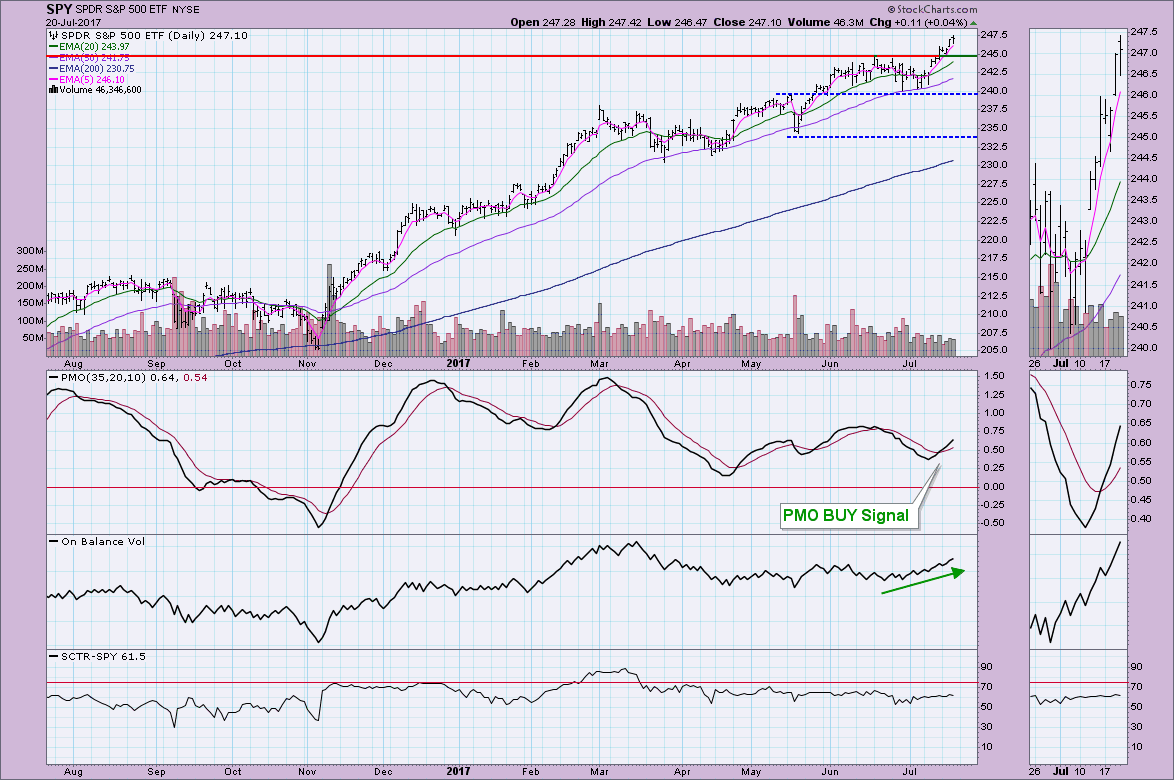Click the 237.5 price axis label
Image resolution: width=1174 pixels, height=780 pixels.
coord(993,109)
